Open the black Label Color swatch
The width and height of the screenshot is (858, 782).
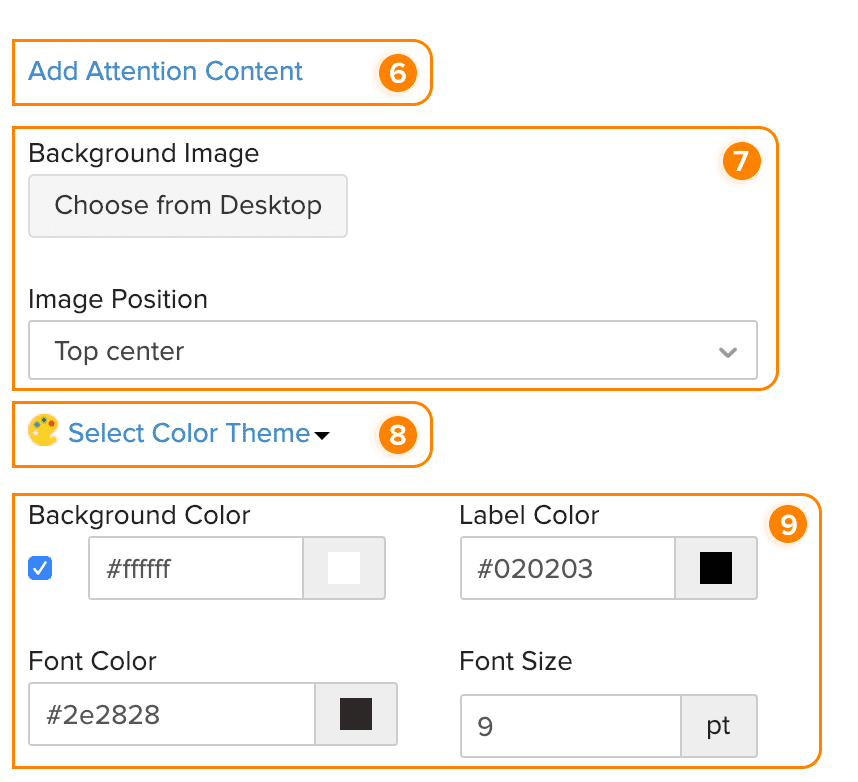point(716,569)
